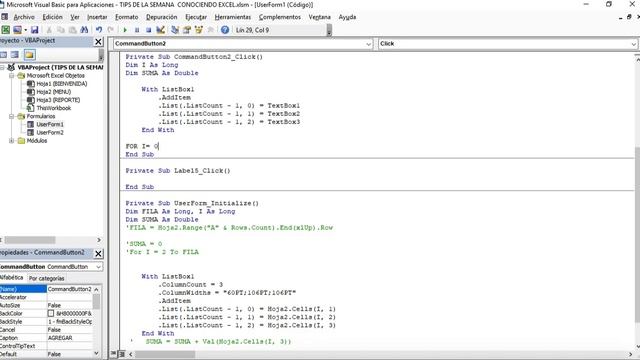Open the Ayuda menu

pyautogui.click(x=347, y=17)
